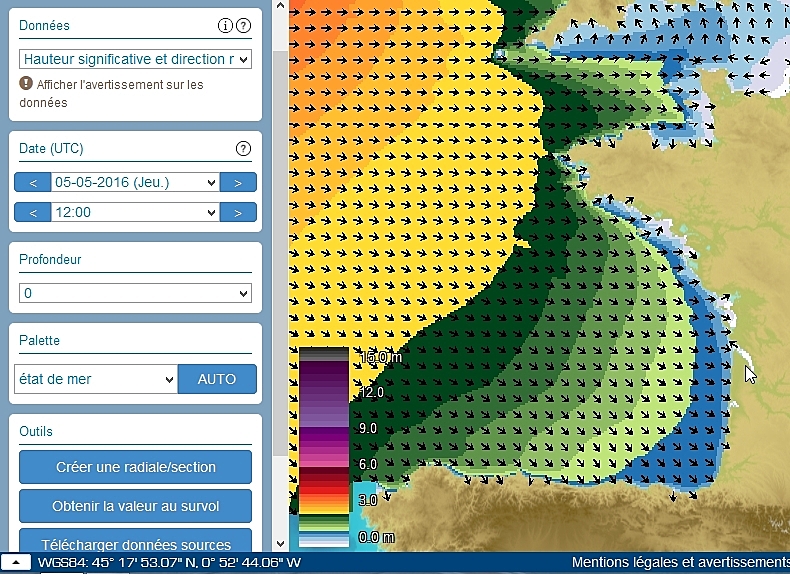This screenshot has width=790, height=574.
Task: Click the sidebar scrollbar up arrow
Action: pos(281,6)
